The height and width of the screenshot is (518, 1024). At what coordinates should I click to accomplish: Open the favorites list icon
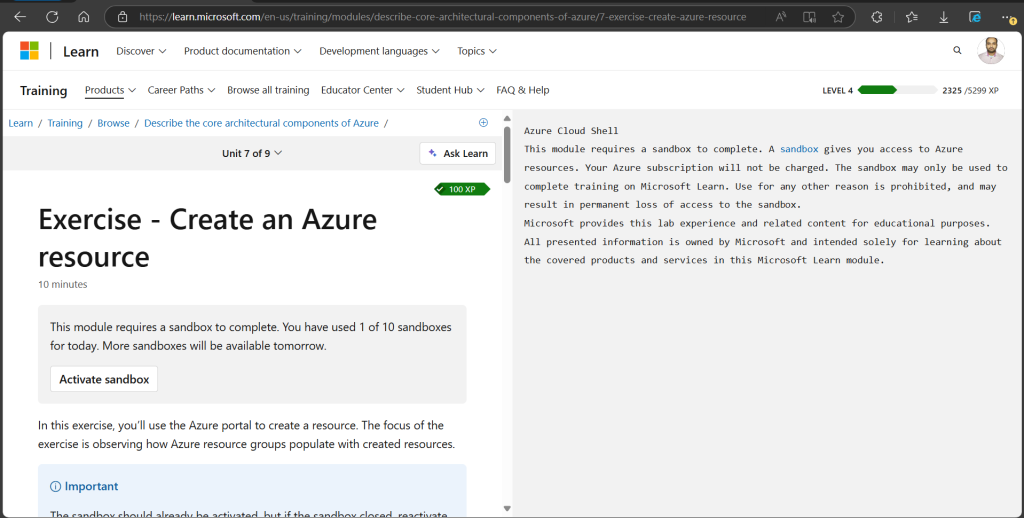pos(912,18)
